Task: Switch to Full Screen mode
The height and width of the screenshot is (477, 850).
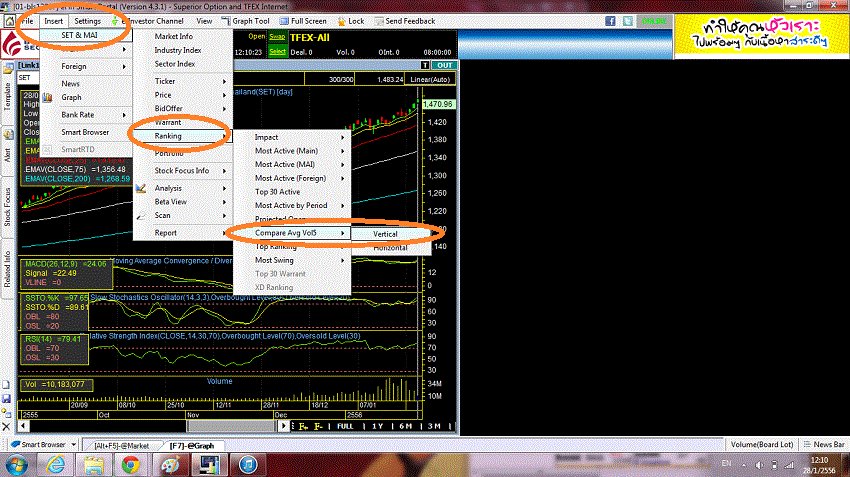Action: point(303,21)
